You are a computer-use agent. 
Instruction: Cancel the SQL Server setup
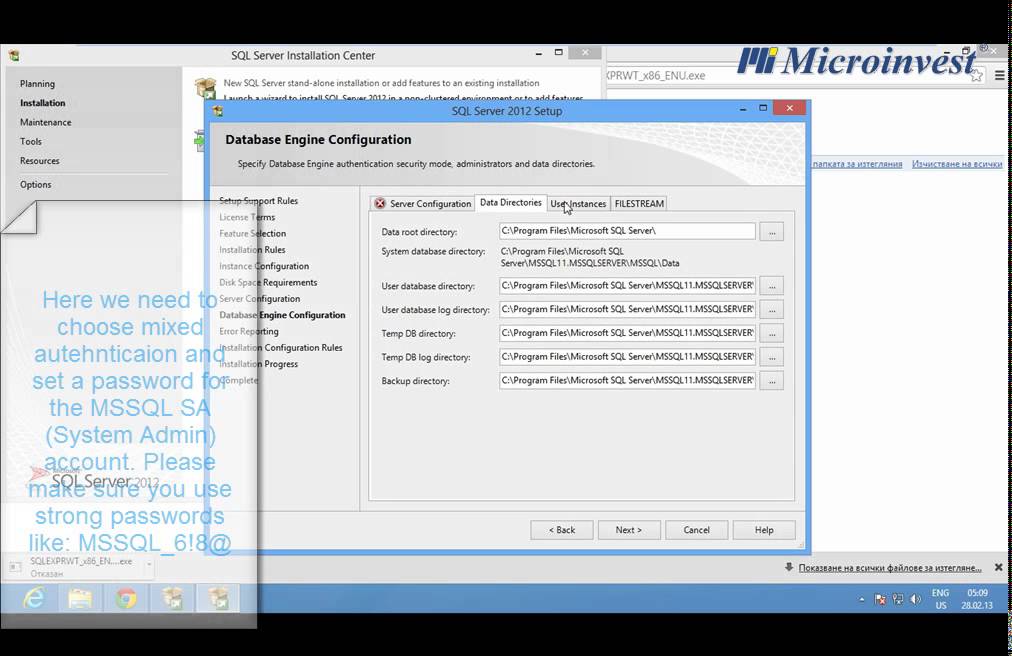tap(696, 530)
